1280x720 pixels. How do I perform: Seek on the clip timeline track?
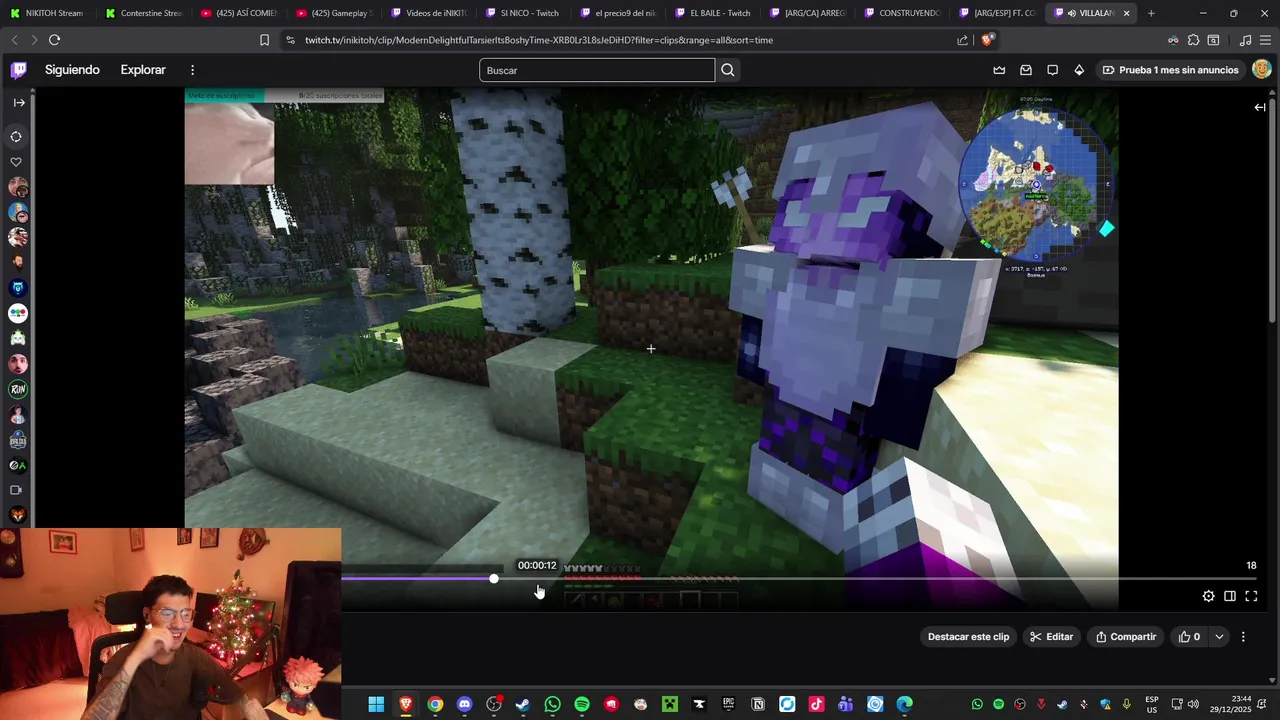pos(798,579)
